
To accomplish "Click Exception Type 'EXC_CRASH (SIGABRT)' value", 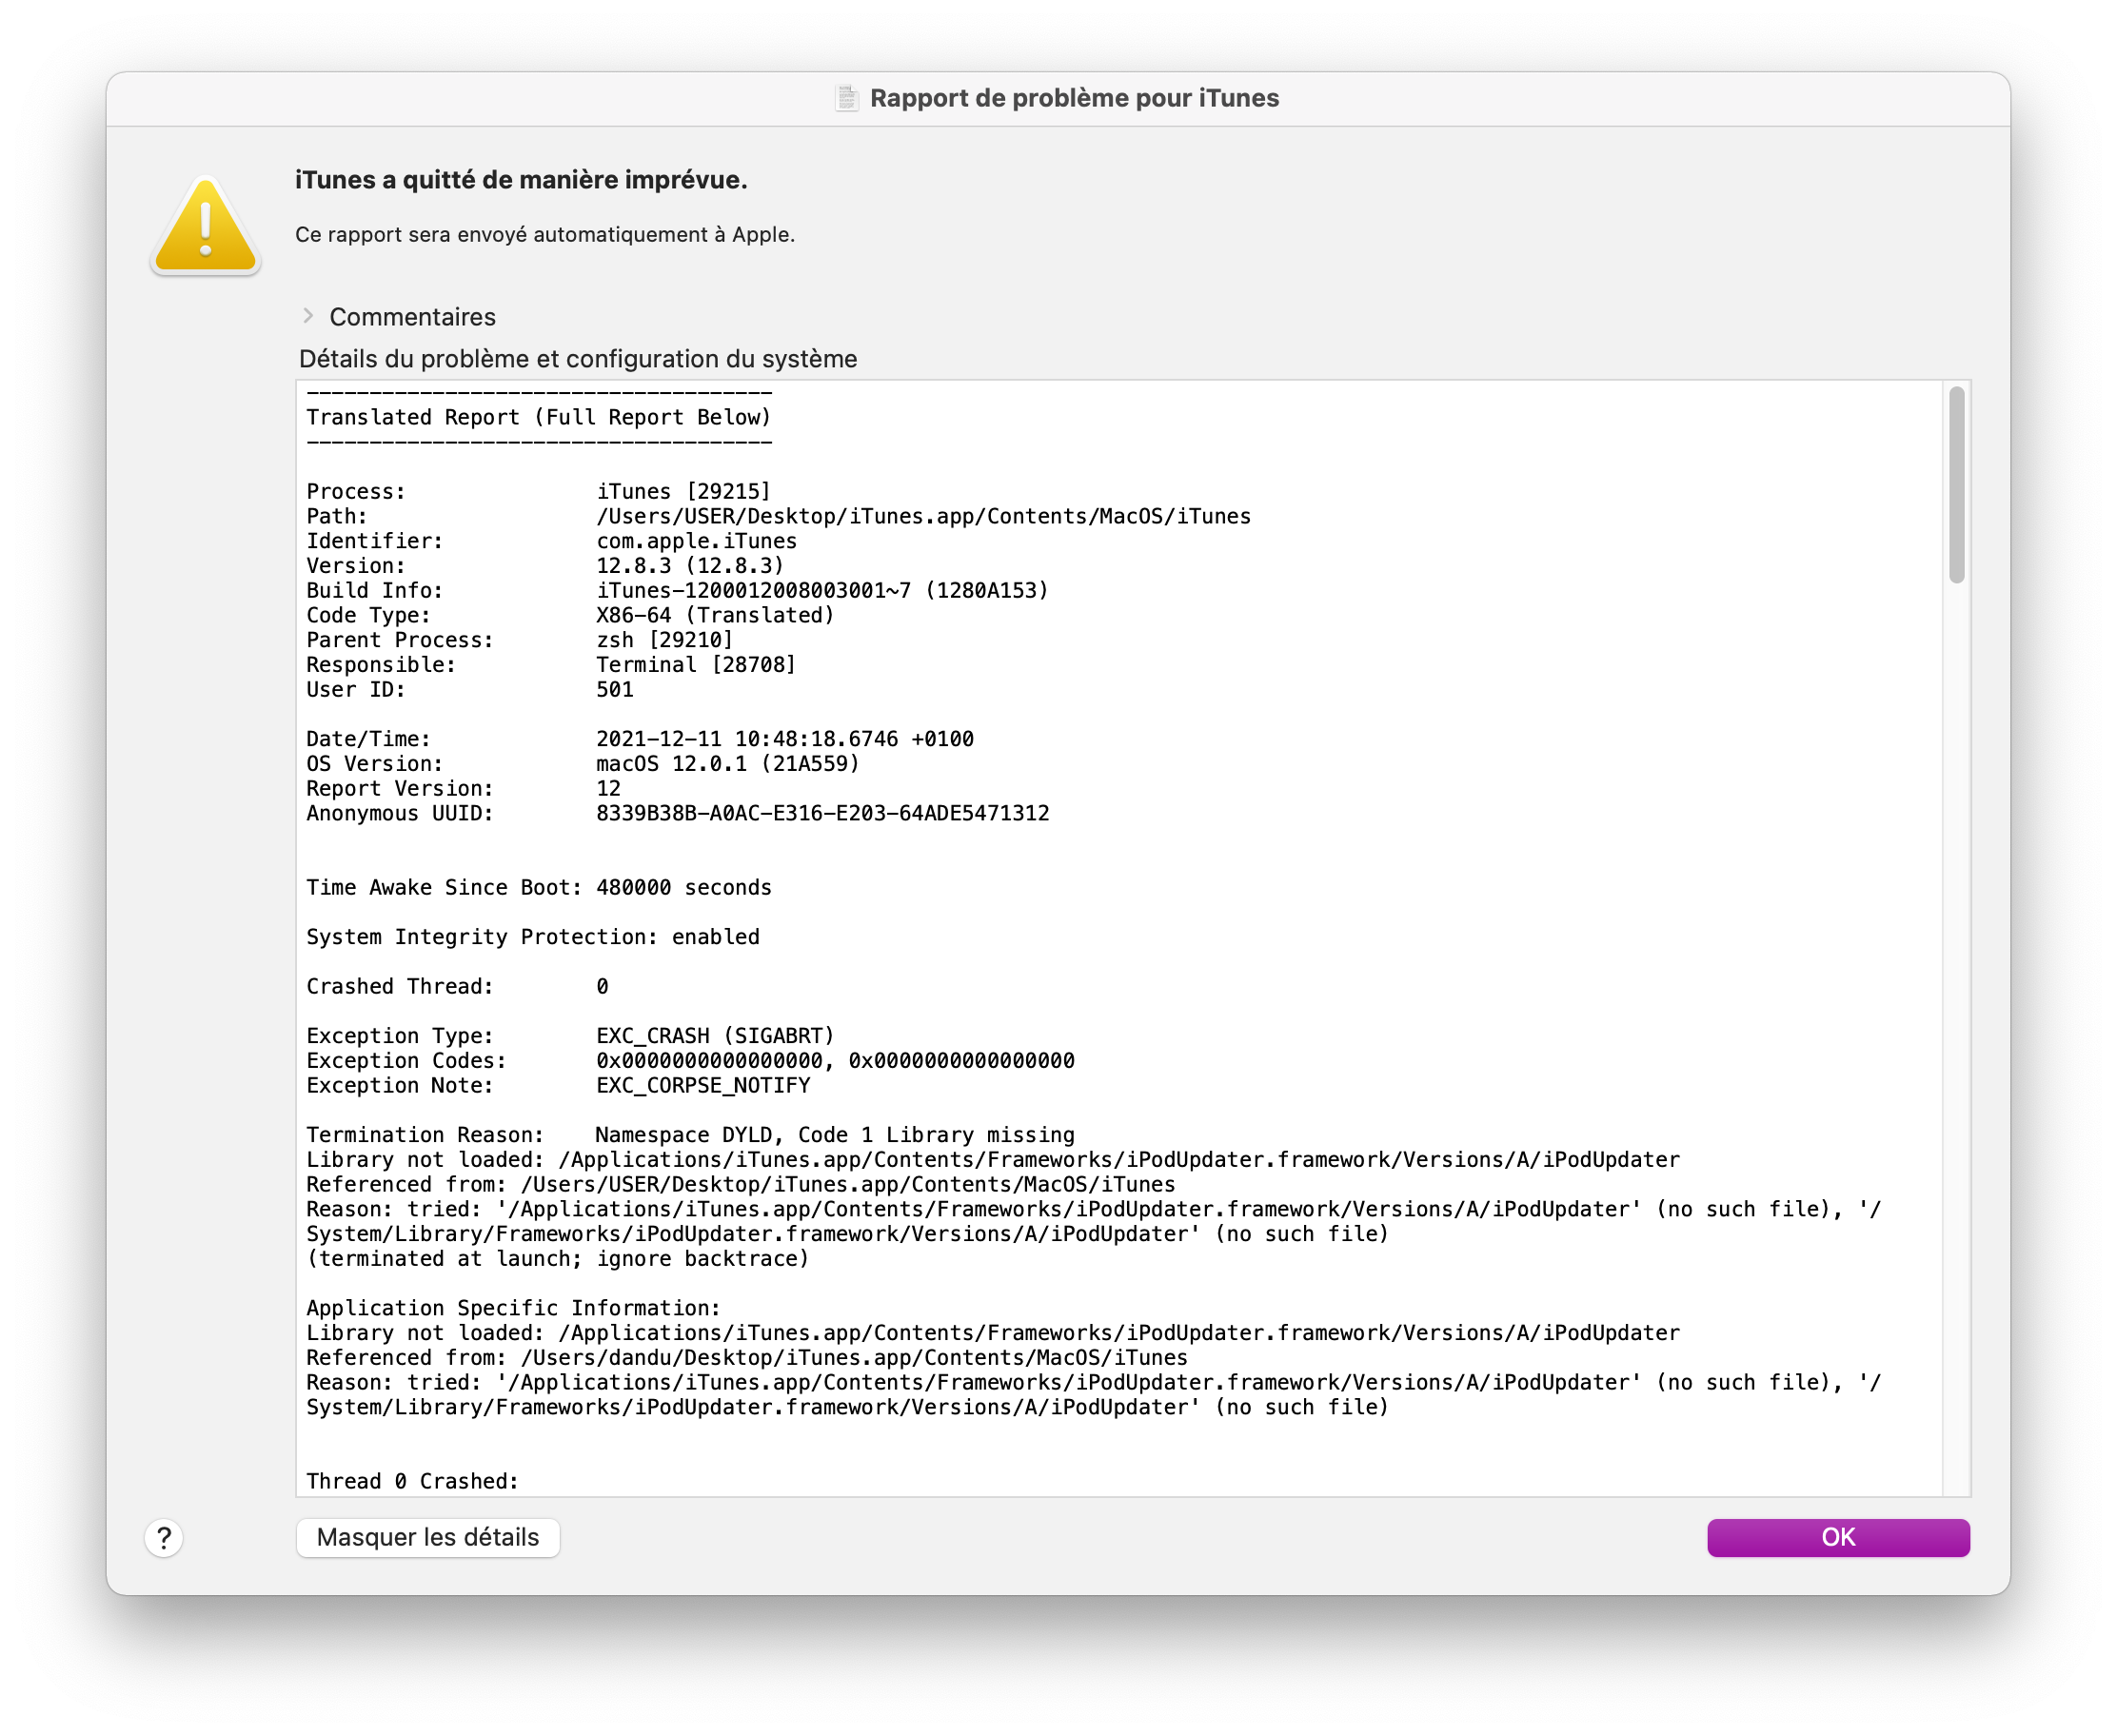I will (x=715, y=1036).
